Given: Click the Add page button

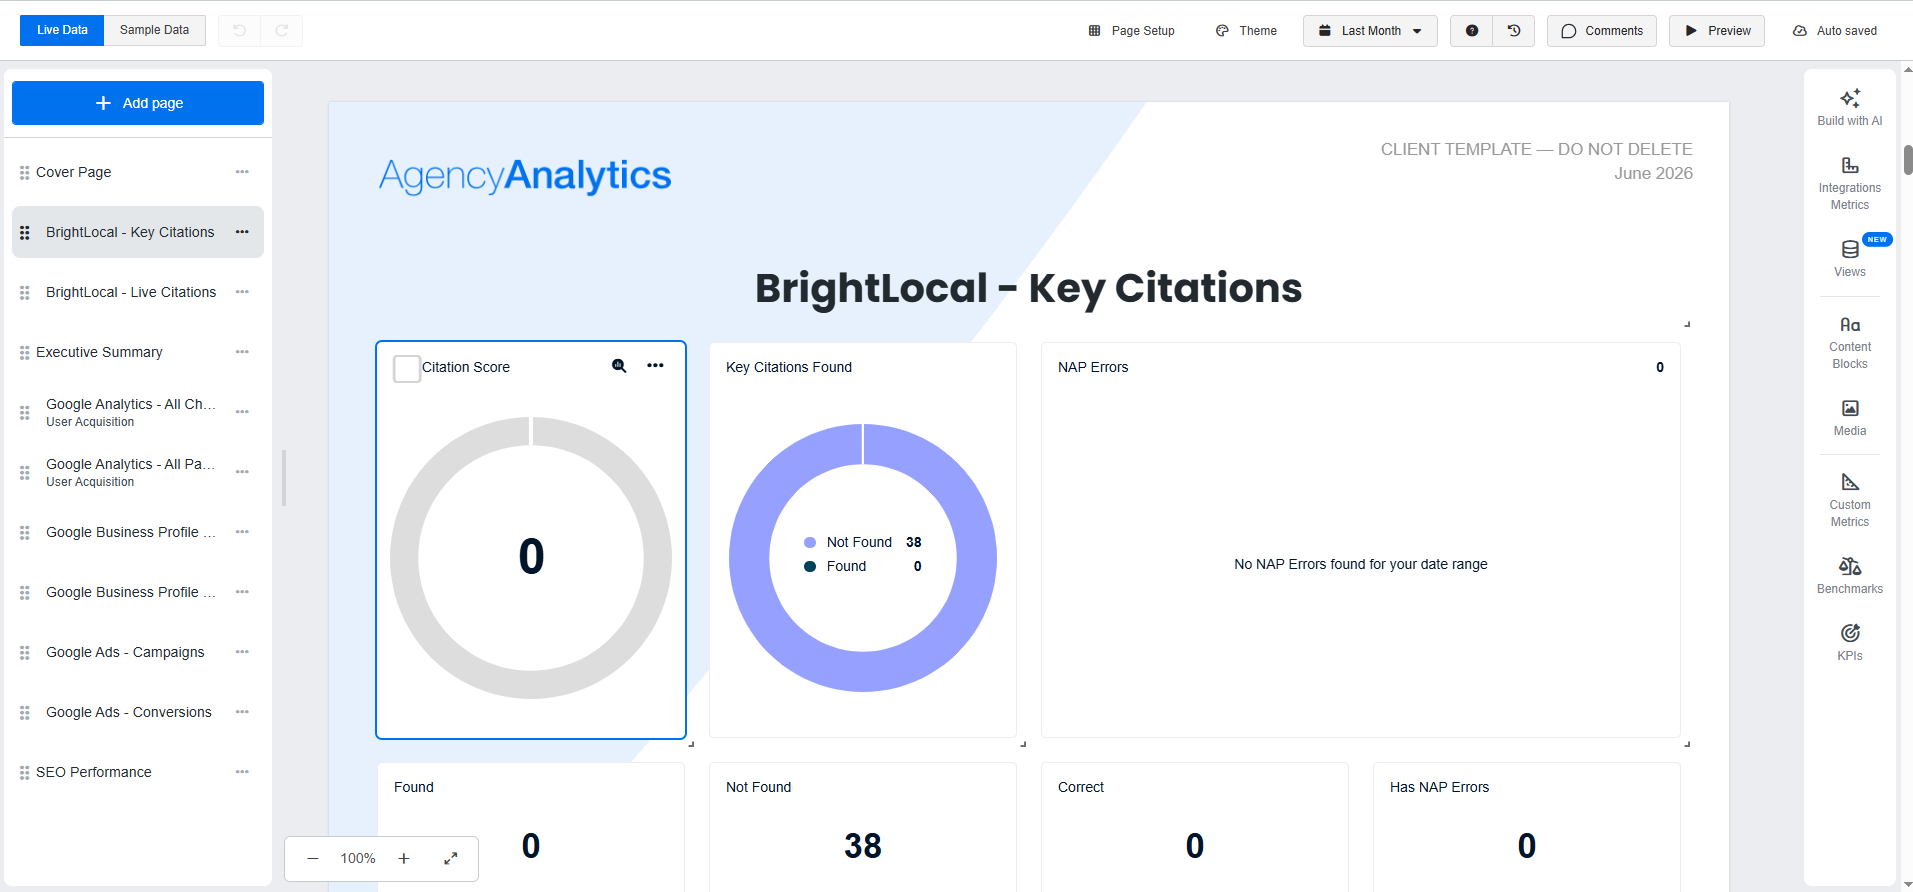Looking at the screenshot, I should pos(138,103).
